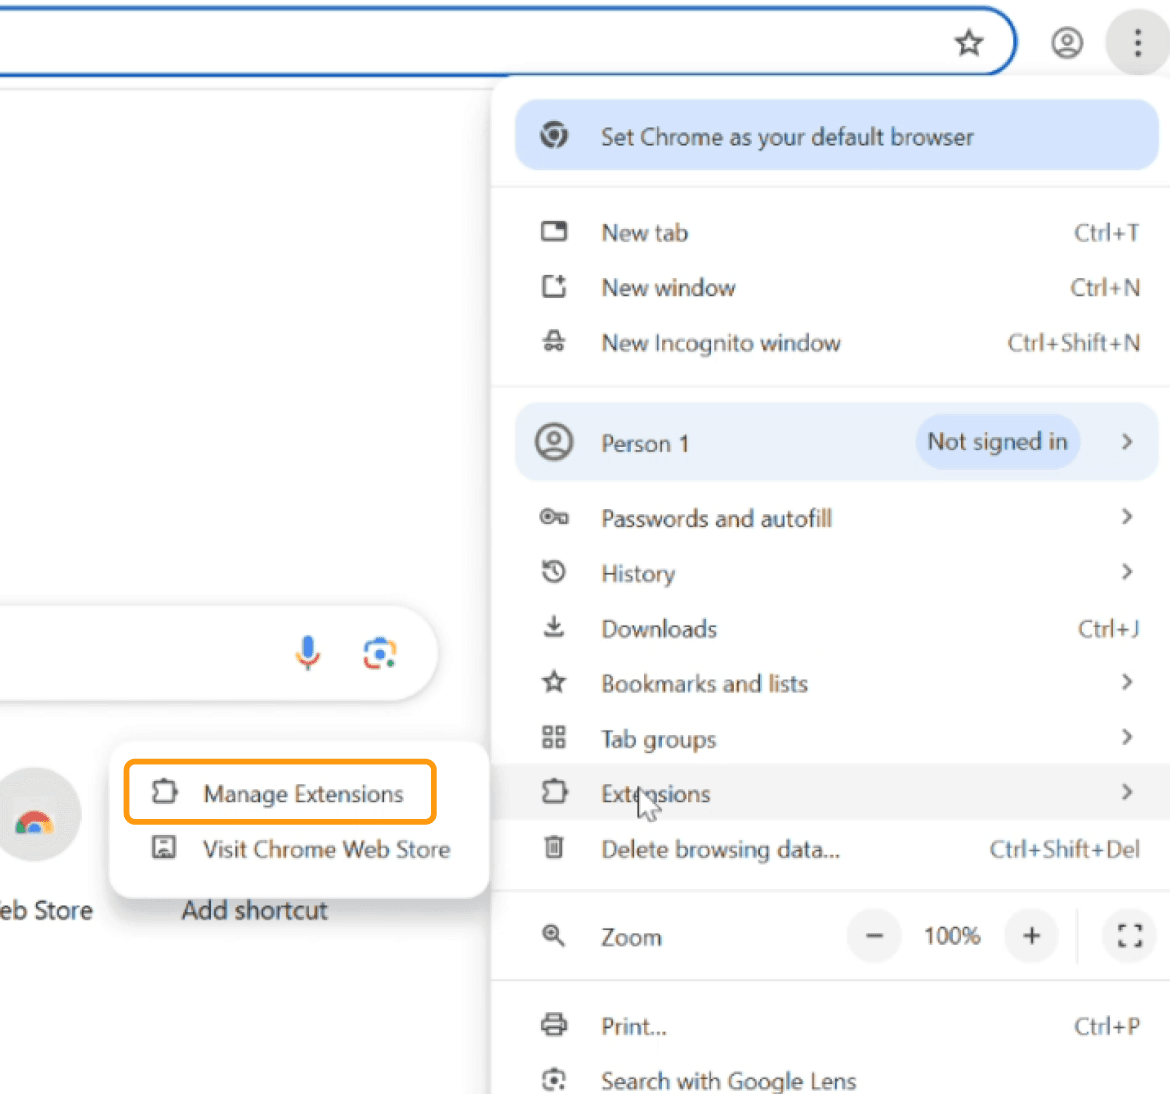Open Google Lens image search icon

pyautogui.click(x=379, y=654)
